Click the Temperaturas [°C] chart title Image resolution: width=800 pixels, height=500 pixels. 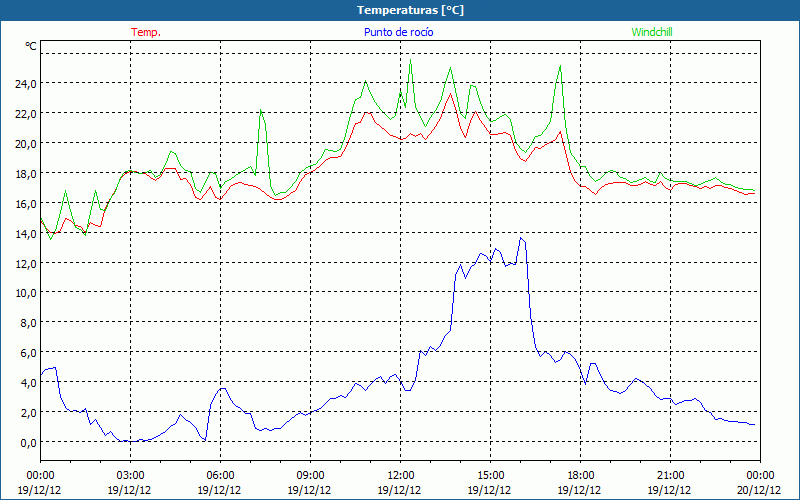pos(411,10)
